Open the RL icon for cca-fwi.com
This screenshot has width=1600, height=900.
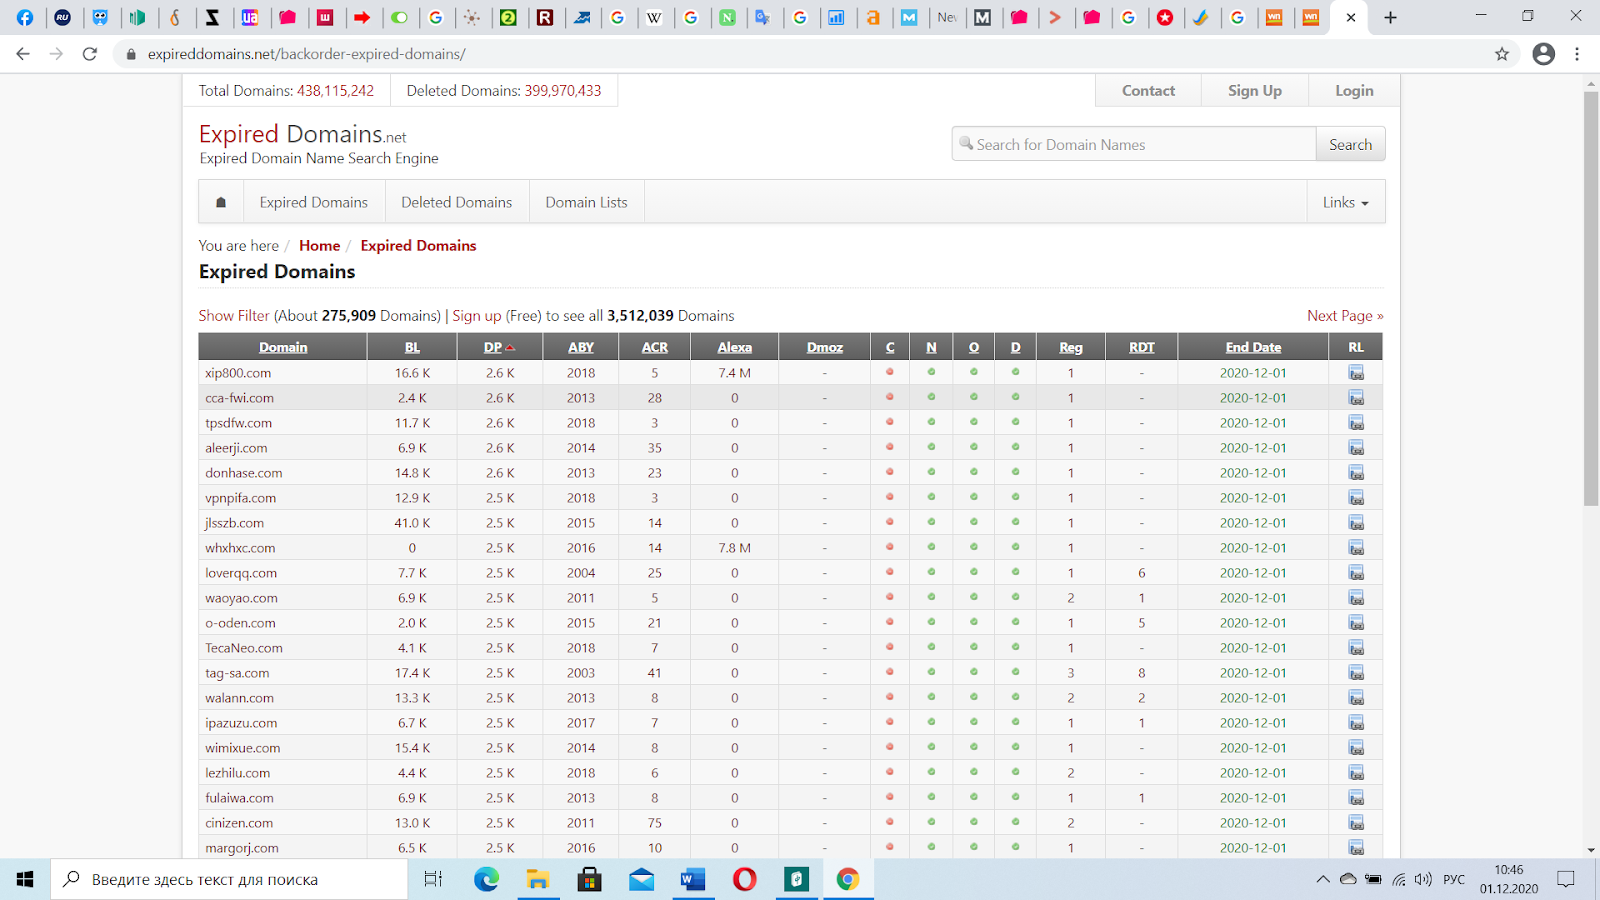(1356, 397)
